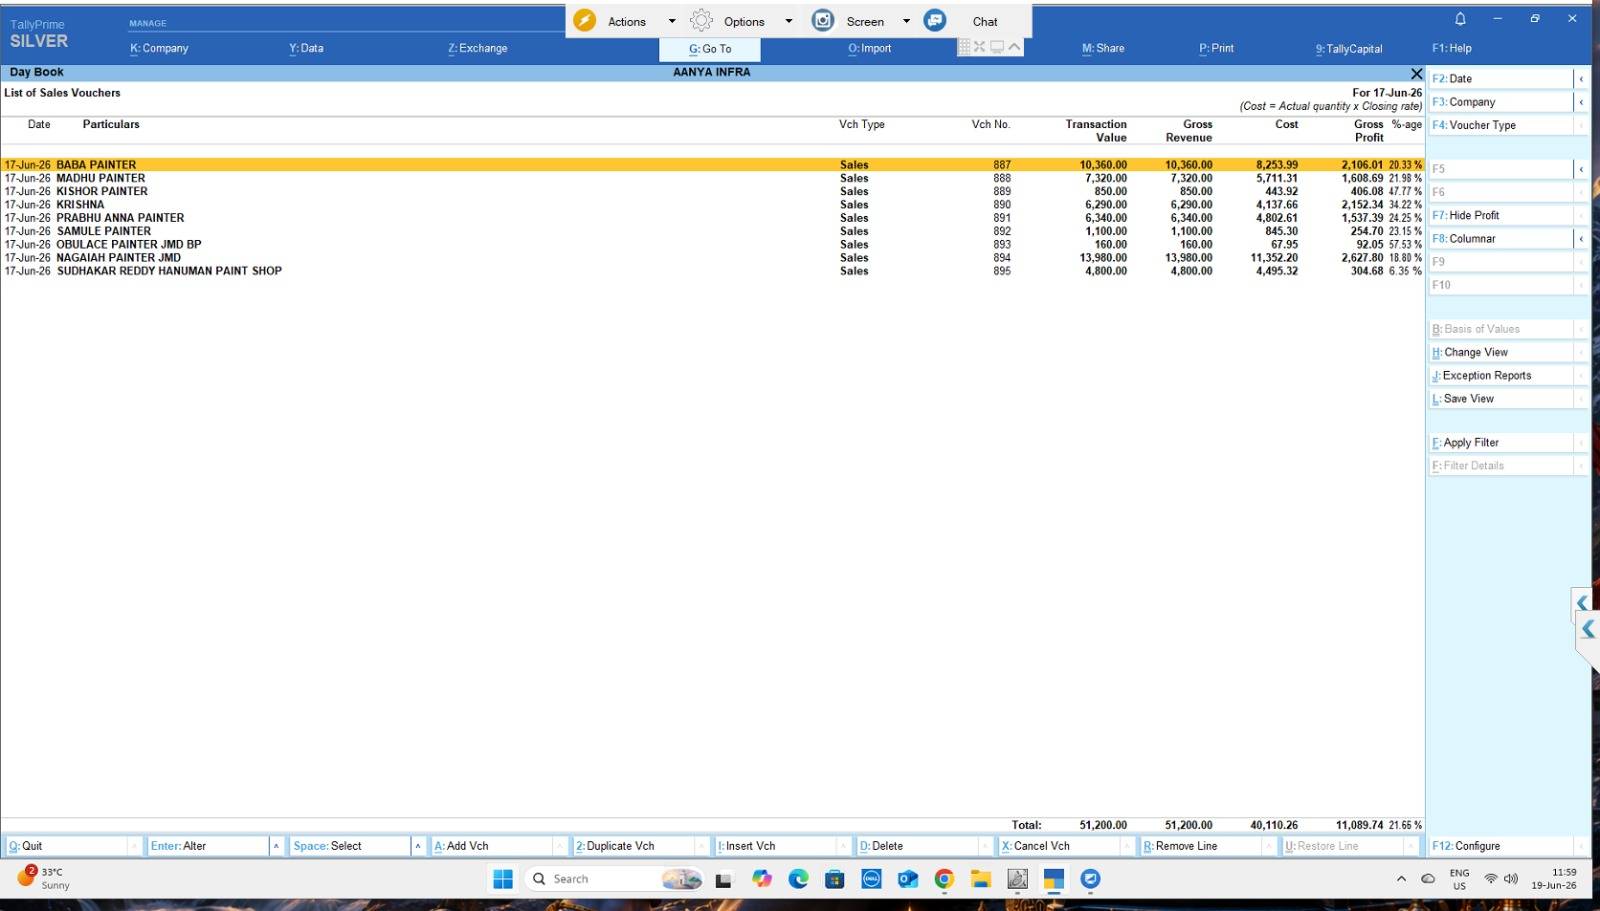Image resolution: width=1600 pixels, height=911 pixels.
Task: Open the Actions dropdown arrow
Action: [672, 21]
